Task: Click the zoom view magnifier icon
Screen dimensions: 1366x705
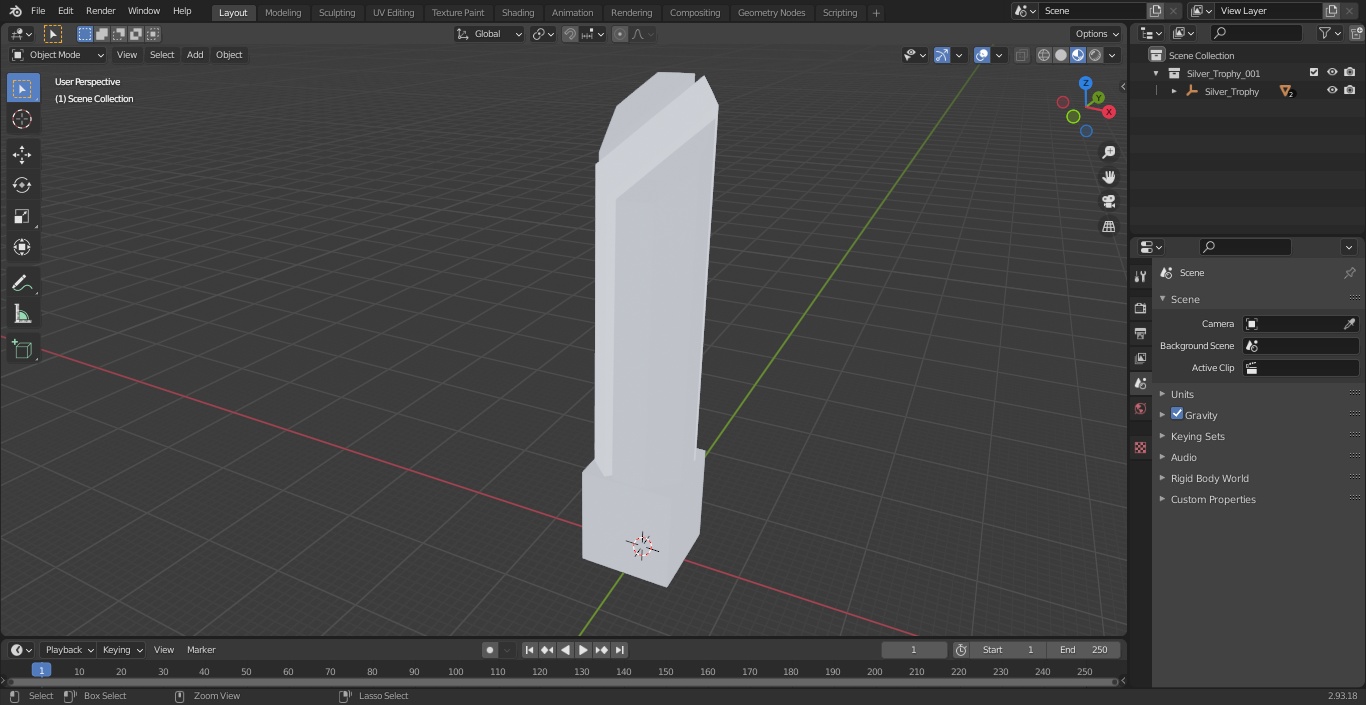Action: point(1109,152)
